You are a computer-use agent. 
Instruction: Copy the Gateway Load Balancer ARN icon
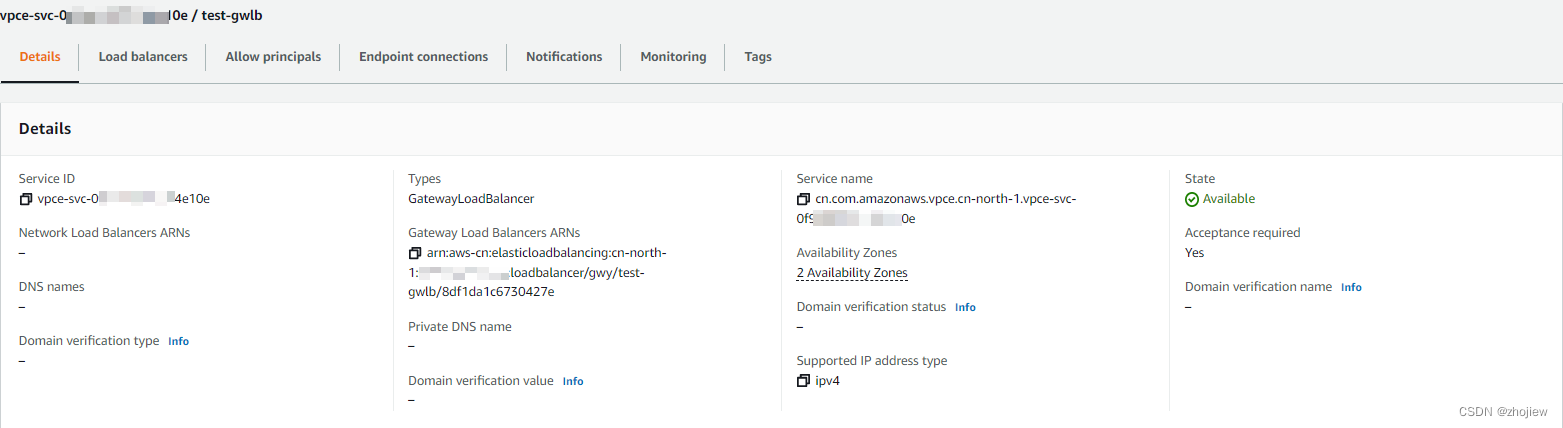415,253
